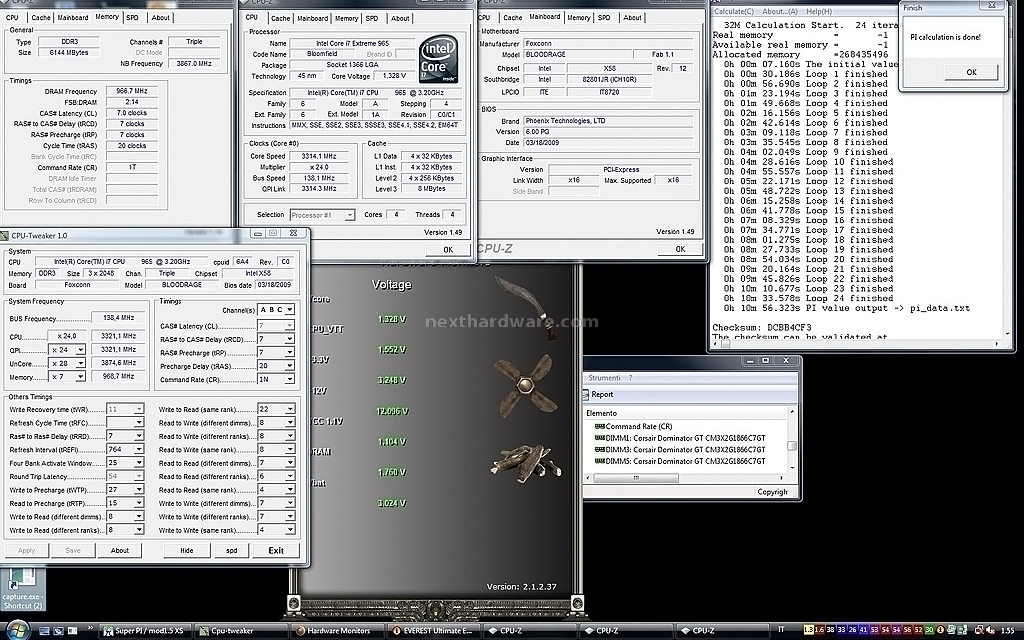Select the 'Command Rate (CR)' row in EVEREST

click(x=633, y=426)
